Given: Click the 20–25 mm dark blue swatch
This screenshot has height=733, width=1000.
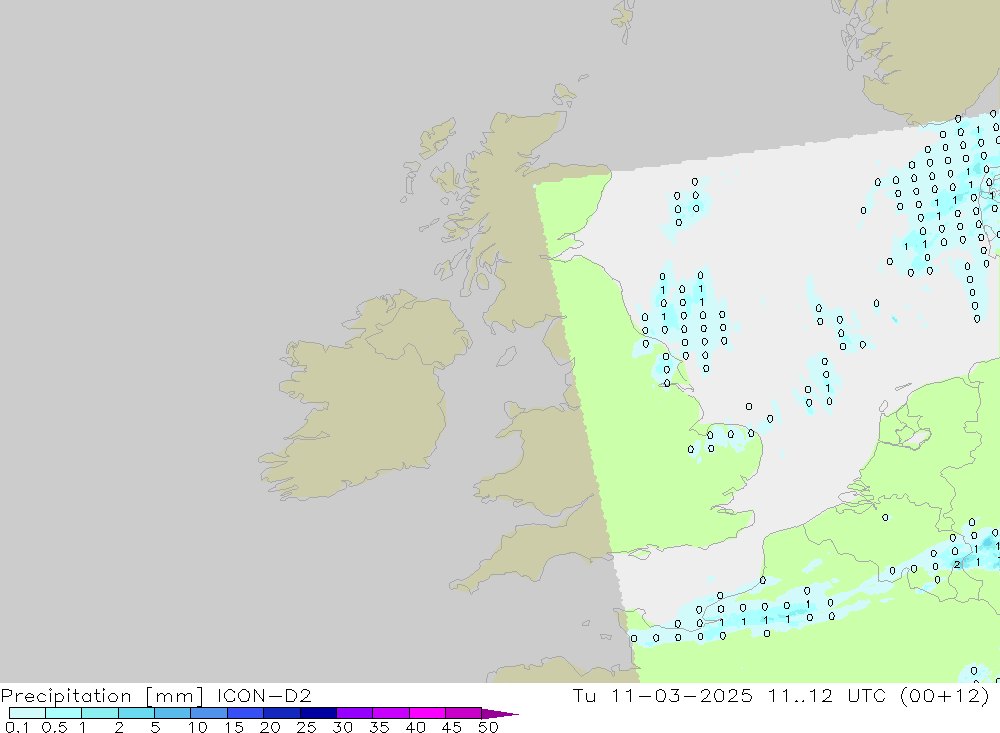Looking at the screenshot, I should [281, 713].
